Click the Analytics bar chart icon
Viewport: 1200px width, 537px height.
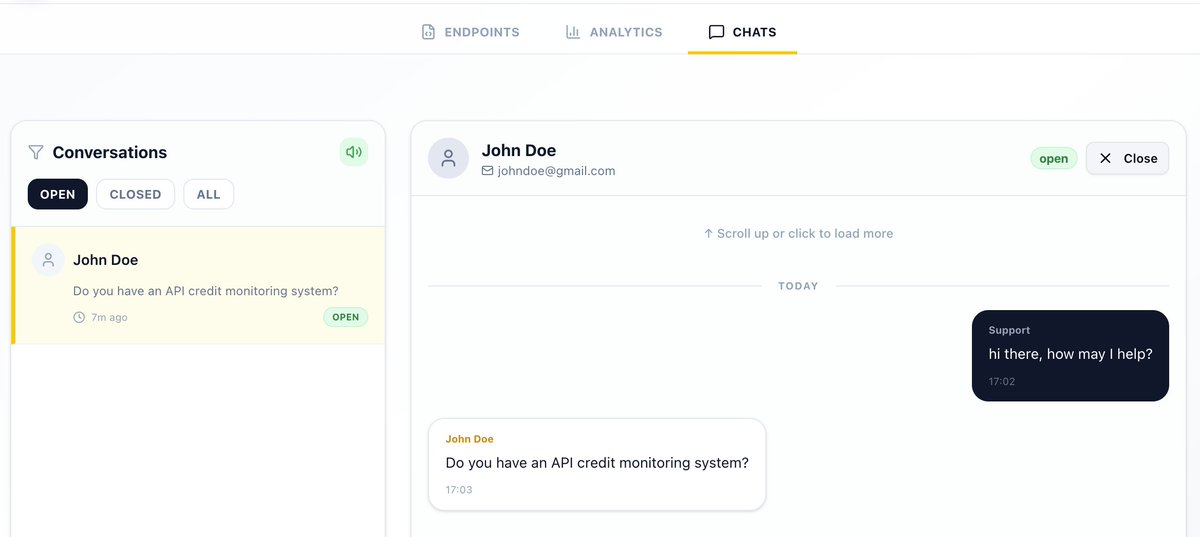(x=573, y=32)
